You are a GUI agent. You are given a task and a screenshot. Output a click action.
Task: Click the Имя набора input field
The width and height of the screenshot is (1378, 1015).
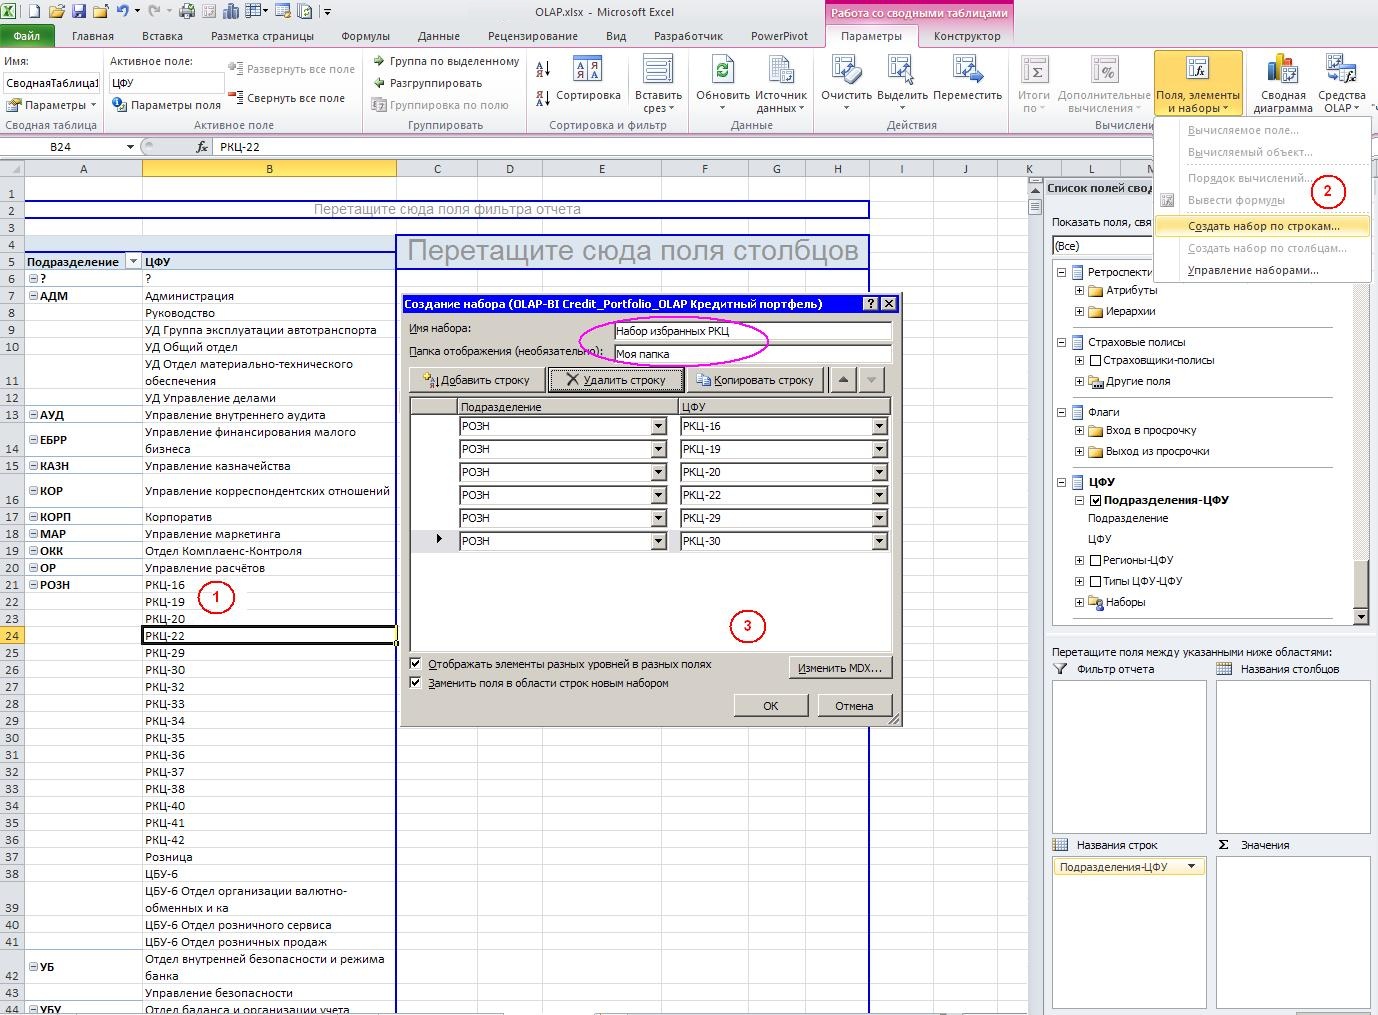(751, 331)
